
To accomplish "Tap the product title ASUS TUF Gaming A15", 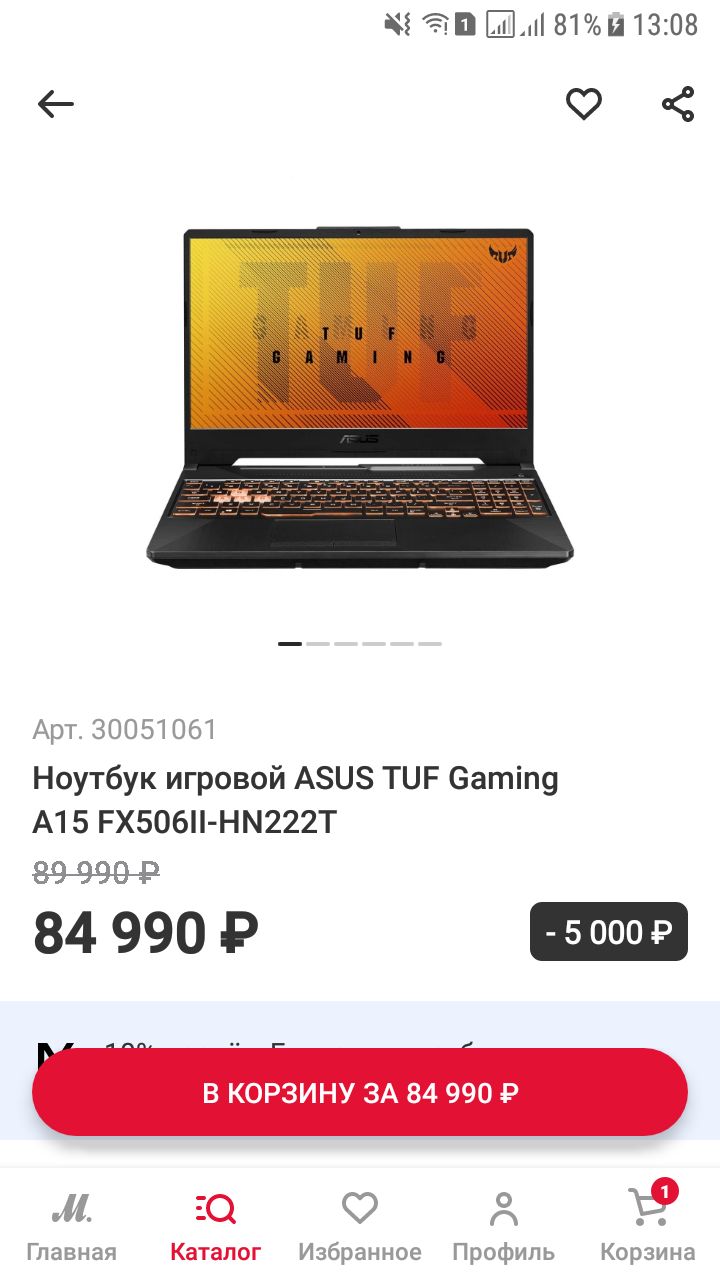I will click(296, 800).
